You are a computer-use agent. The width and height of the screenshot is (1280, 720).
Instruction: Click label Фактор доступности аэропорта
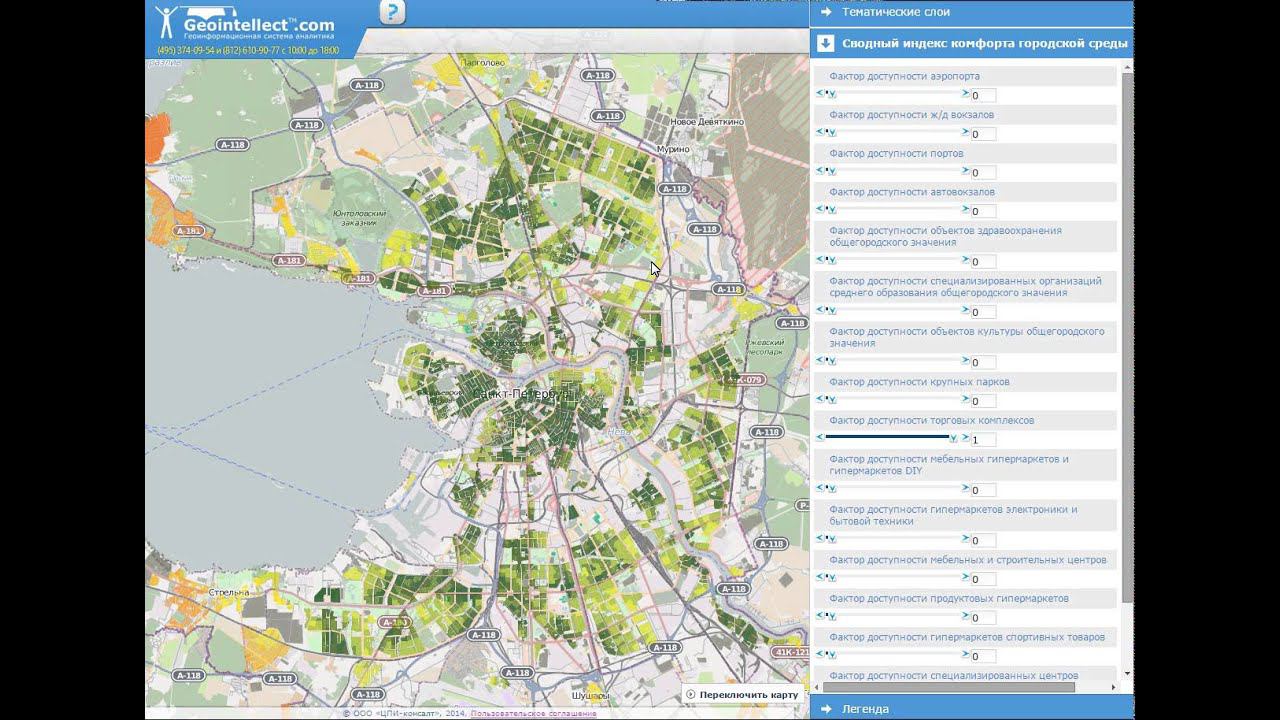[904, 76]
